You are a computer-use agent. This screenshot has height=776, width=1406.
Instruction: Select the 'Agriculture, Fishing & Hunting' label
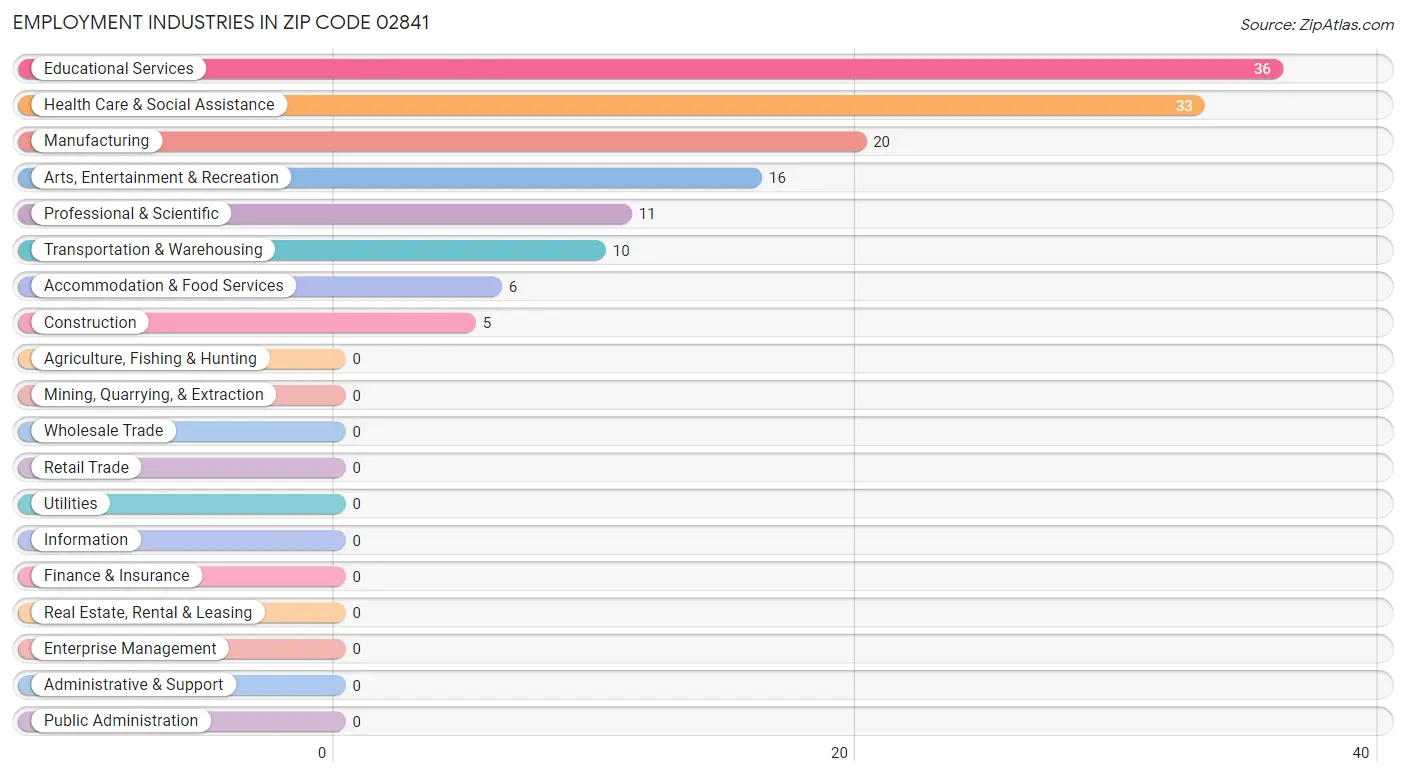(x=150, y=359)
